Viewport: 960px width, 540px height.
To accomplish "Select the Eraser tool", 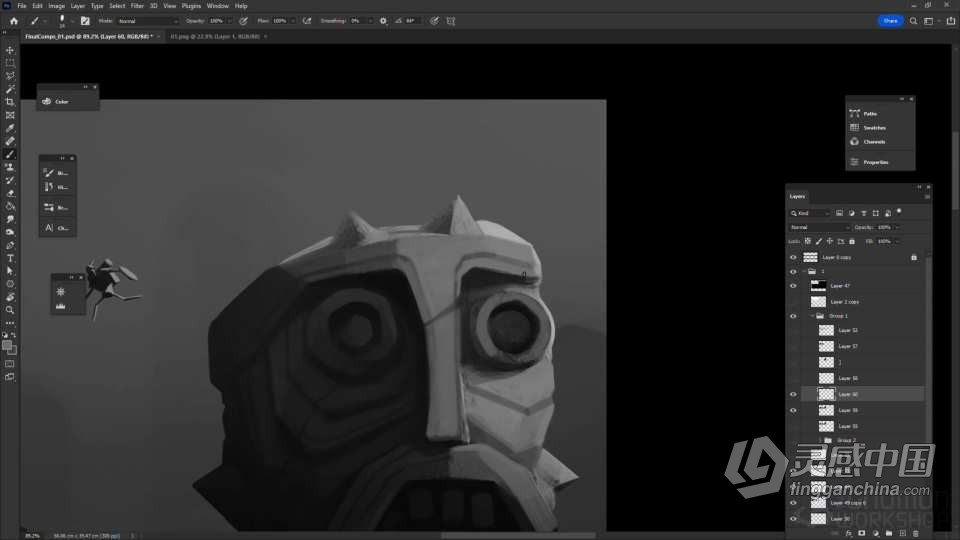I will [x=10, y=193].
